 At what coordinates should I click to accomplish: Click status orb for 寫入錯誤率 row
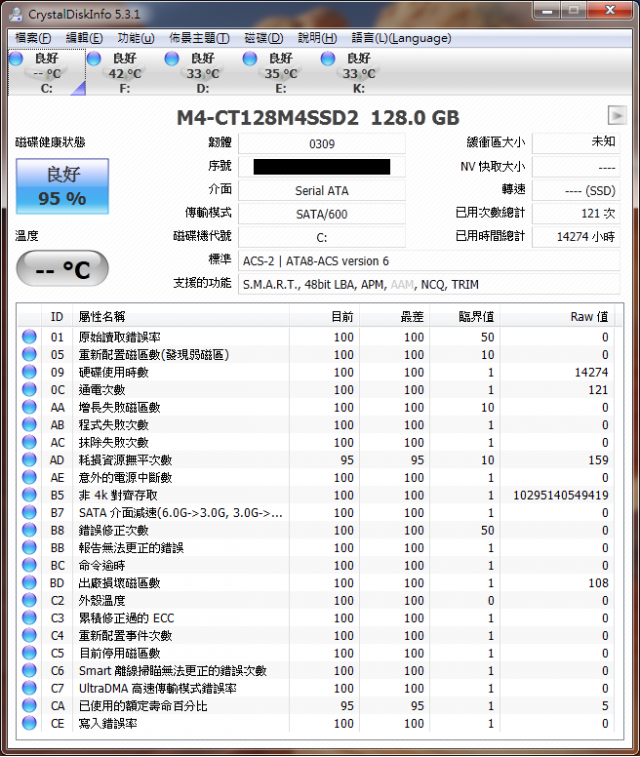(29, 723)
